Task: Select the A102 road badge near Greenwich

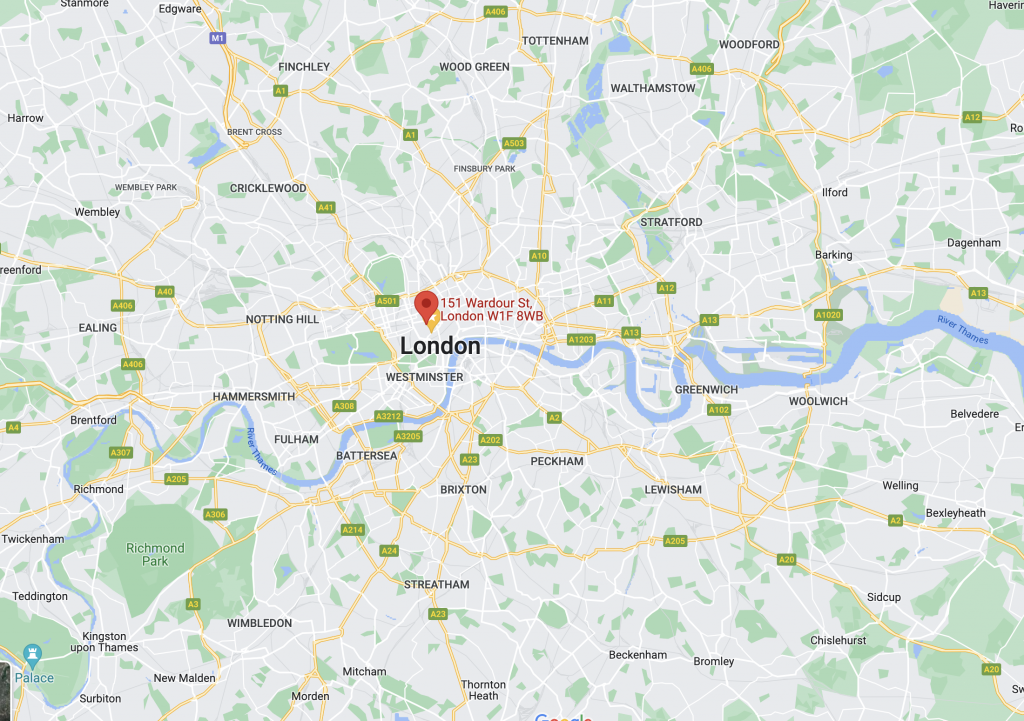Action: (719, 410)
